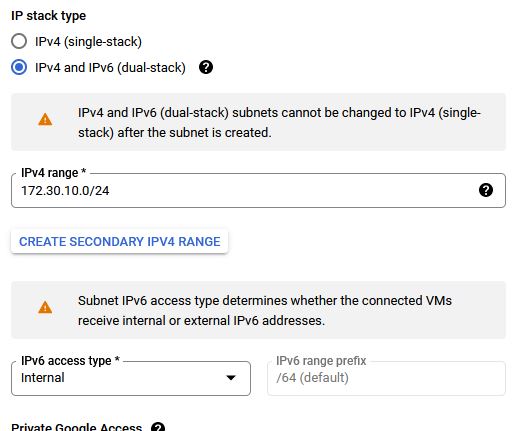Select the IPv4 (single-stack) radio button
The width and height of the screenshot is (521, 431).
point(19,41)
